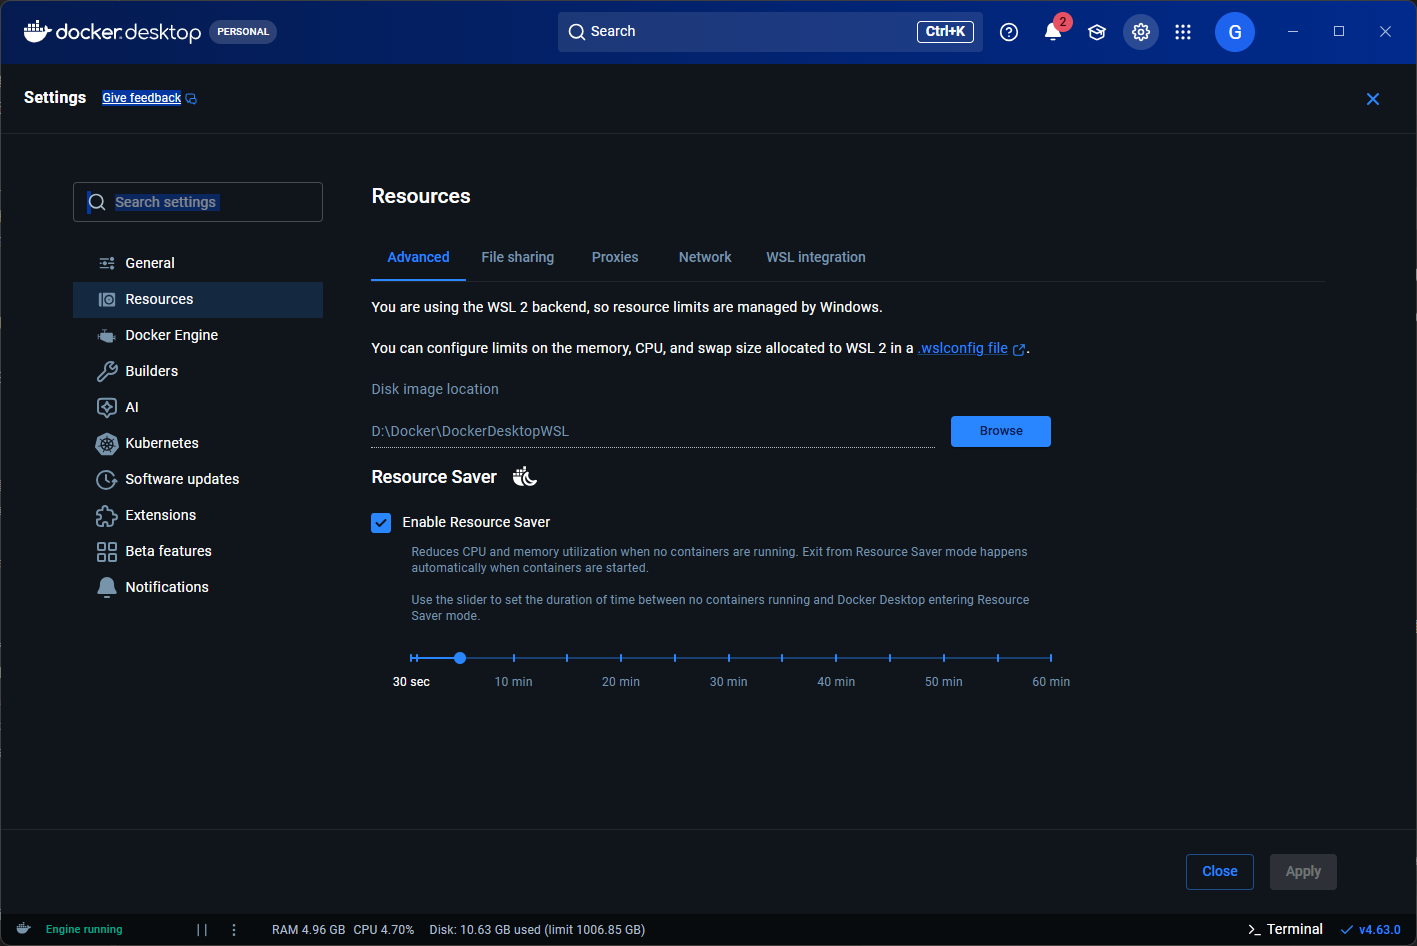Click the disk image location path field
The width and height of the screenshot is (1417, 946).
(653, 431)
